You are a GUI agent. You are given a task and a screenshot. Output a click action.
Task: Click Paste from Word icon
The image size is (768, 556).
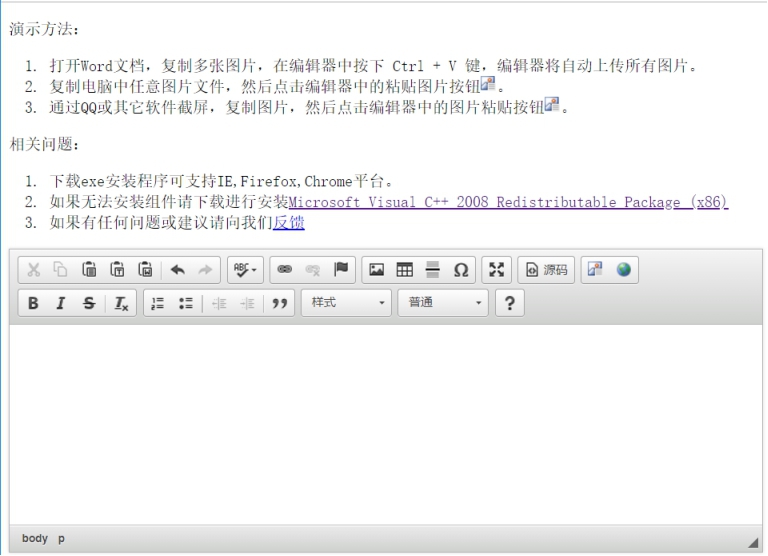[x=145, y=269]
